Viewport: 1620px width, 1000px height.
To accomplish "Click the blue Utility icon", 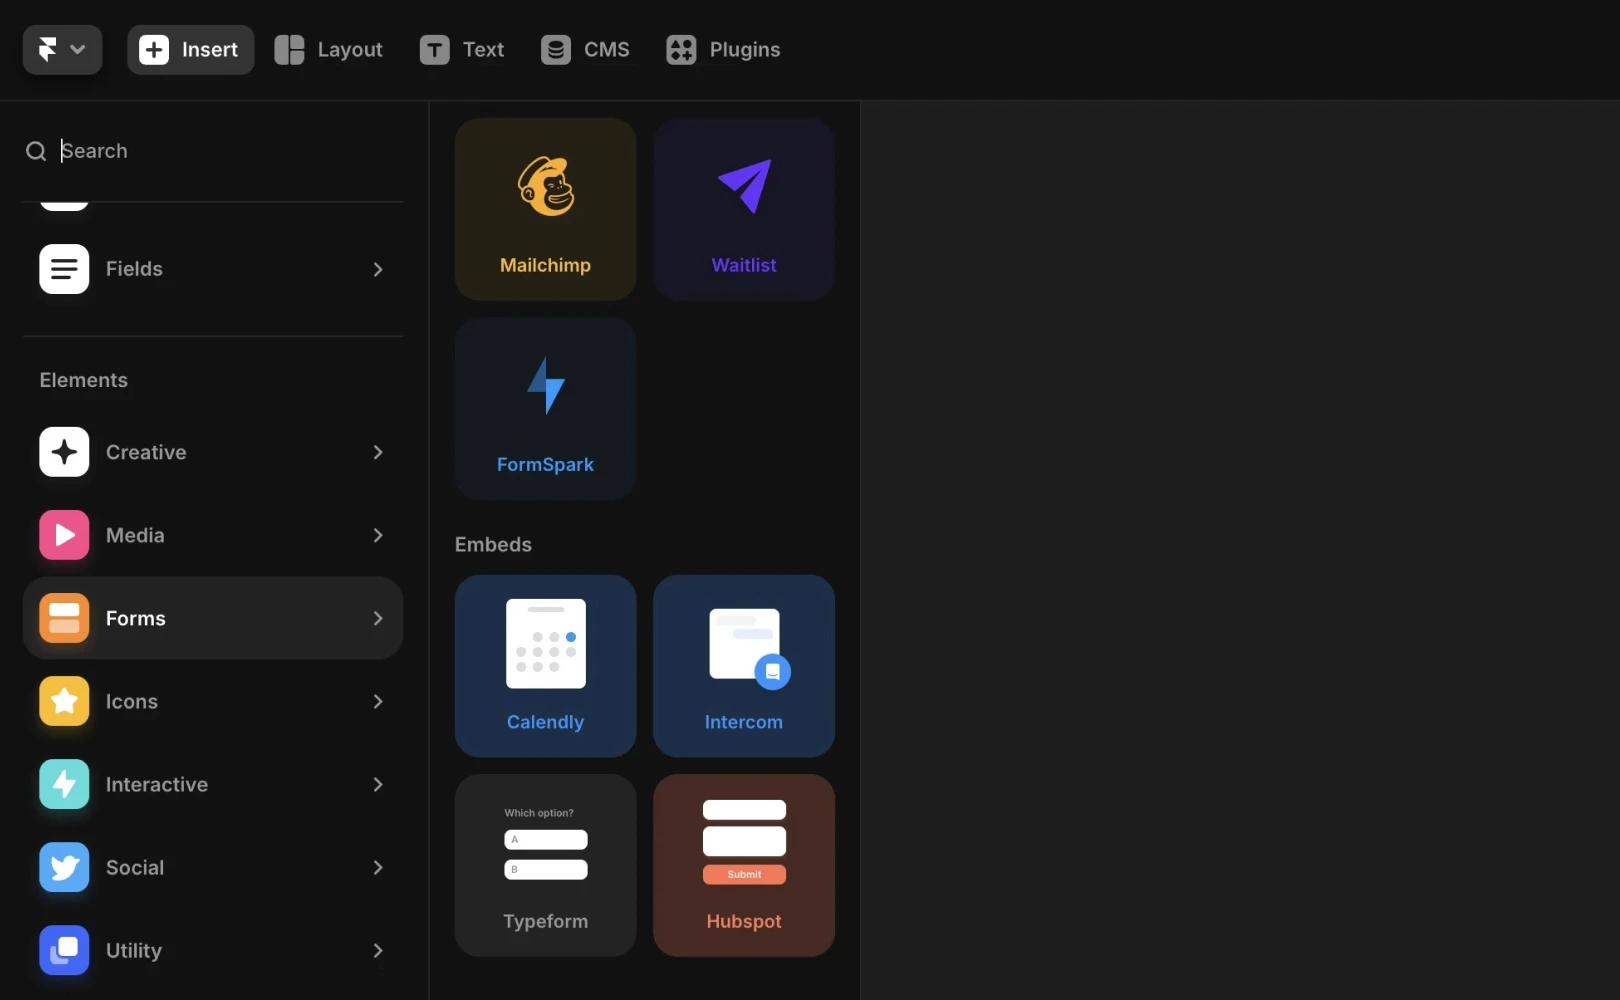I will tap(64, 950).
